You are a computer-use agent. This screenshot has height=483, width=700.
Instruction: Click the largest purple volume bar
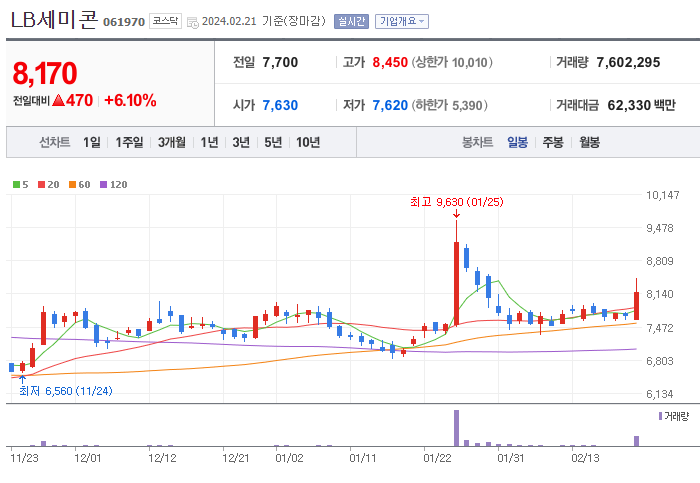pos(456,428)
